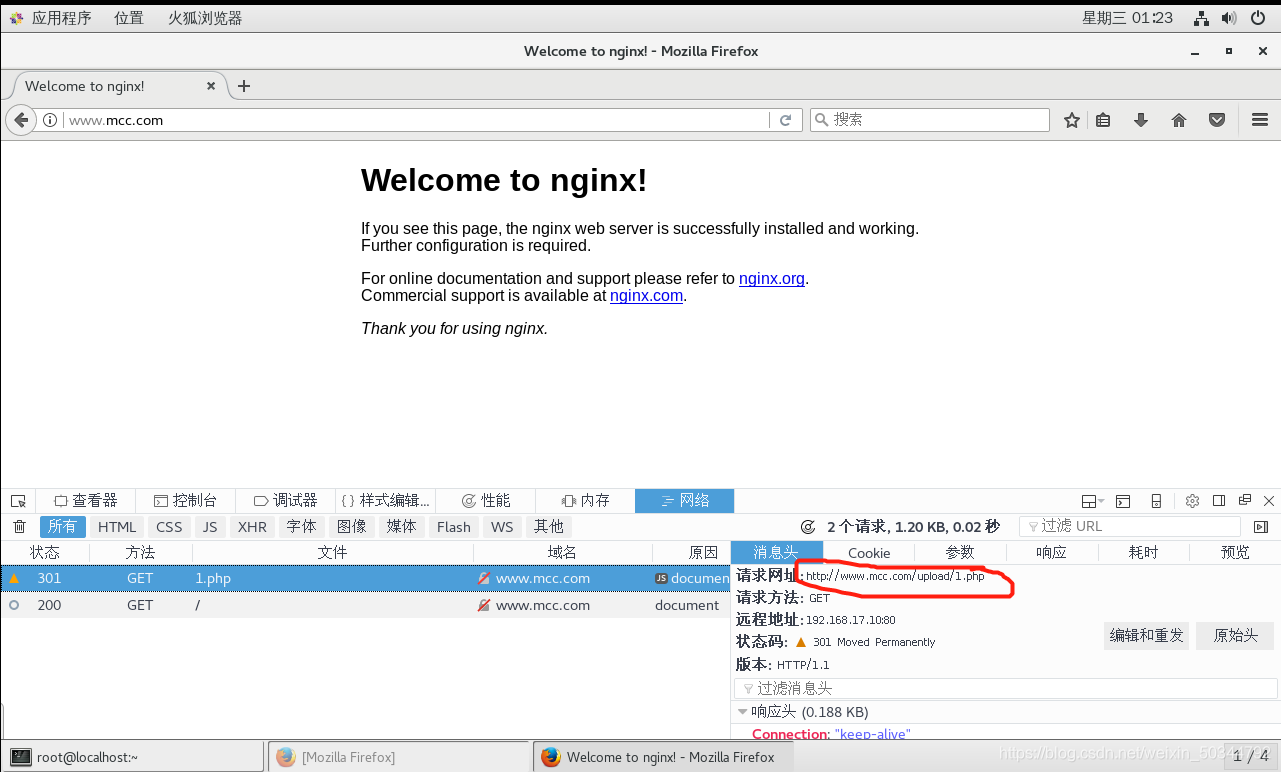Open the 响应 details tab
Screen dimensions: 1281x772
click(1051, 553)
